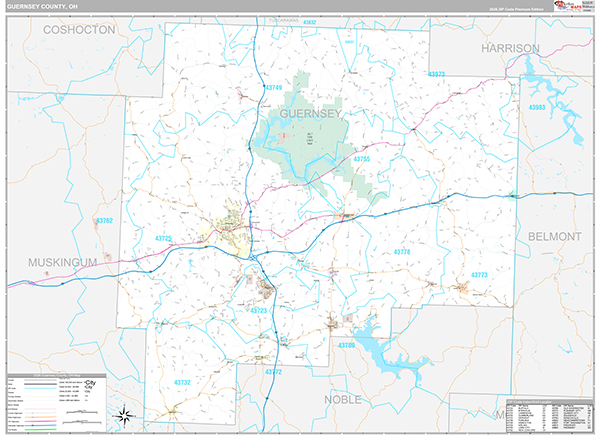This screenshot has width=600, height=435.
Task: Click the ZIP code index table
Action: coord(549,416)
